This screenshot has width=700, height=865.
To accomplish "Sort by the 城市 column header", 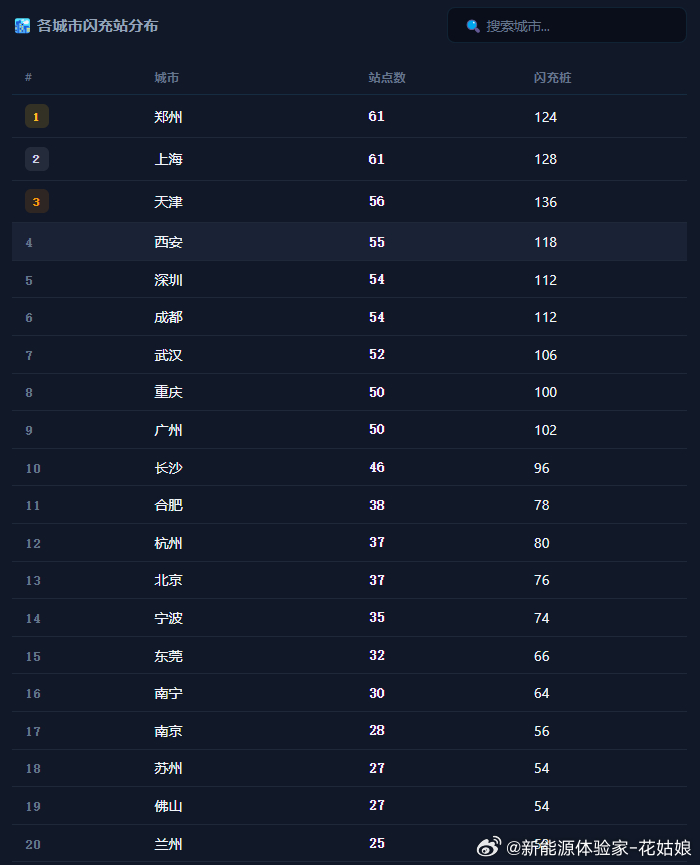I will click(167, 78).
